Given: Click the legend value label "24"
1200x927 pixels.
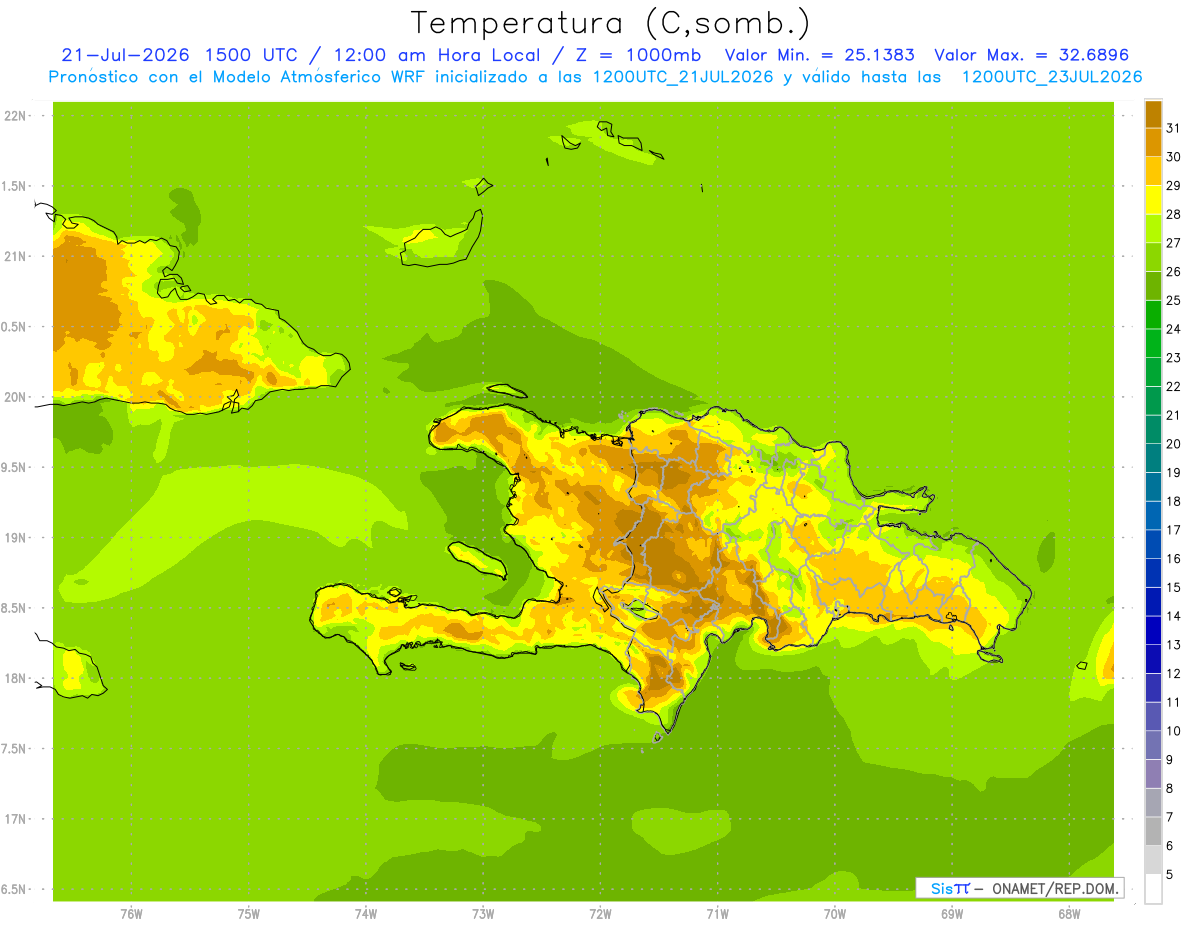Looking at the screenshot, I should click(x=1173, y=329).
